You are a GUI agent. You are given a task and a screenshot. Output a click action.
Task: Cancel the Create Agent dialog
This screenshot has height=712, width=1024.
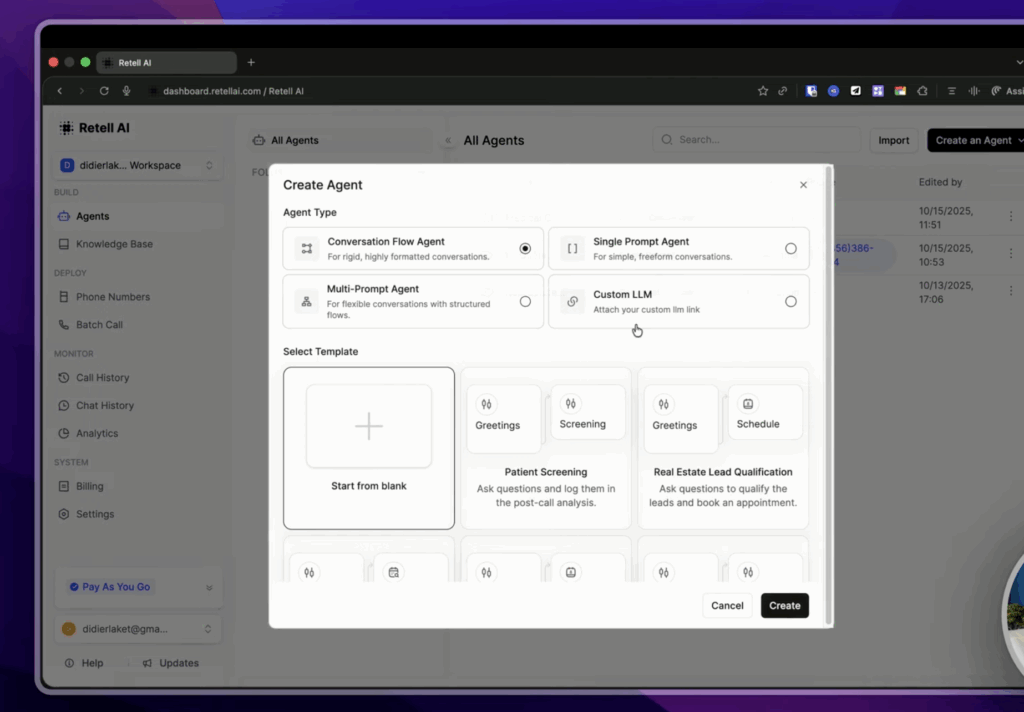pos(727,605)
